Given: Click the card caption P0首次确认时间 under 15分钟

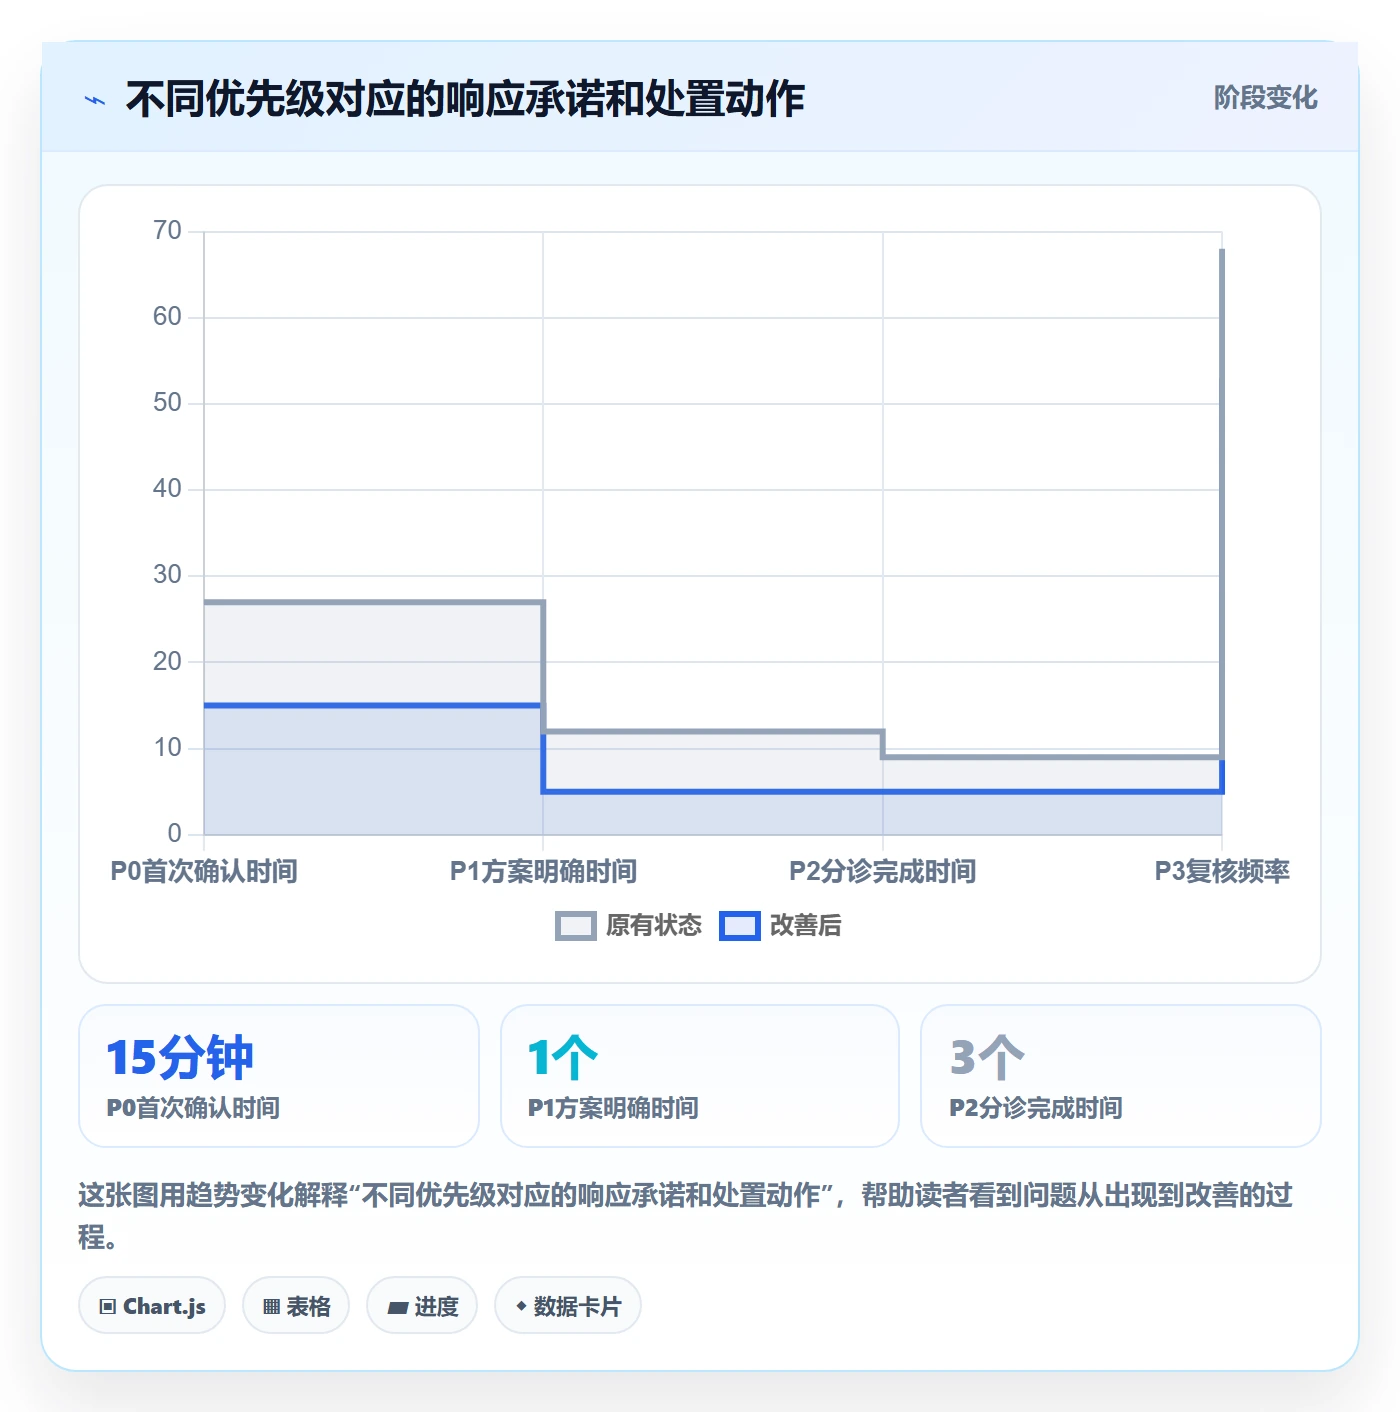Looking at the screenshot, I should [193, 1108].
